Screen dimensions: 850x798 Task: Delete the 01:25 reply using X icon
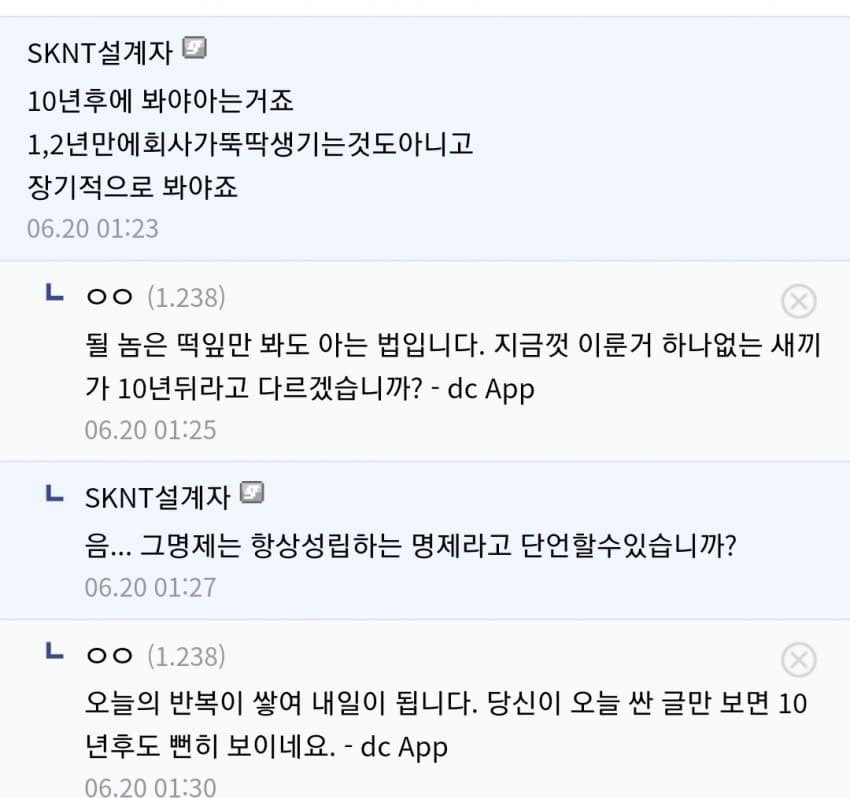coord(798,301)
